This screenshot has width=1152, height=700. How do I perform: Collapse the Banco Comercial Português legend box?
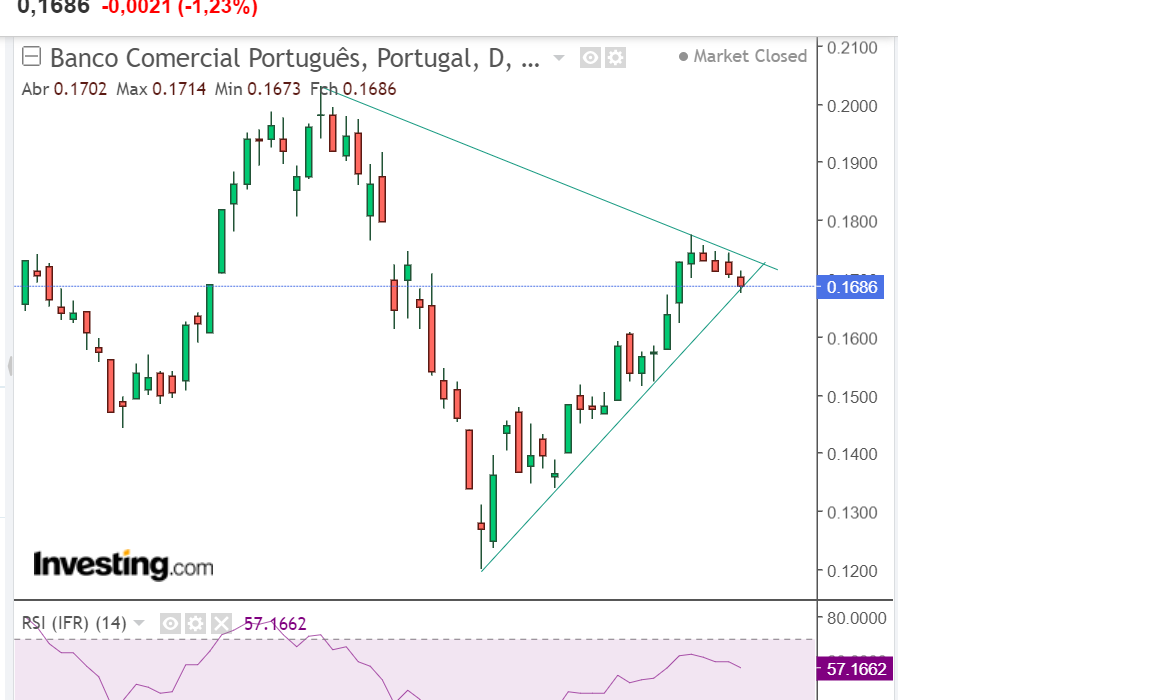tap(32, 57)
